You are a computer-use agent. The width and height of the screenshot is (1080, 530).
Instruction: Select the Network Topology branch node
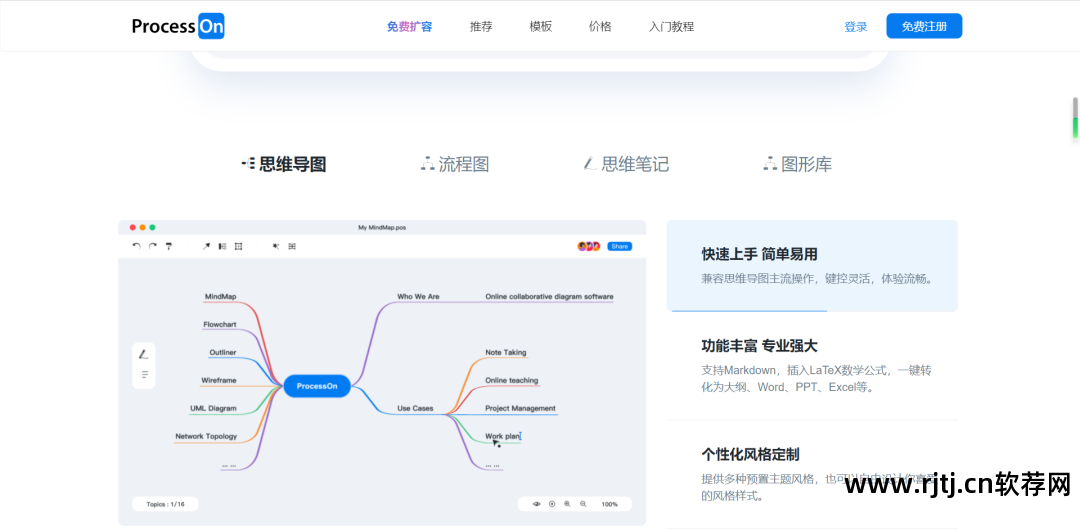point(206,436)
